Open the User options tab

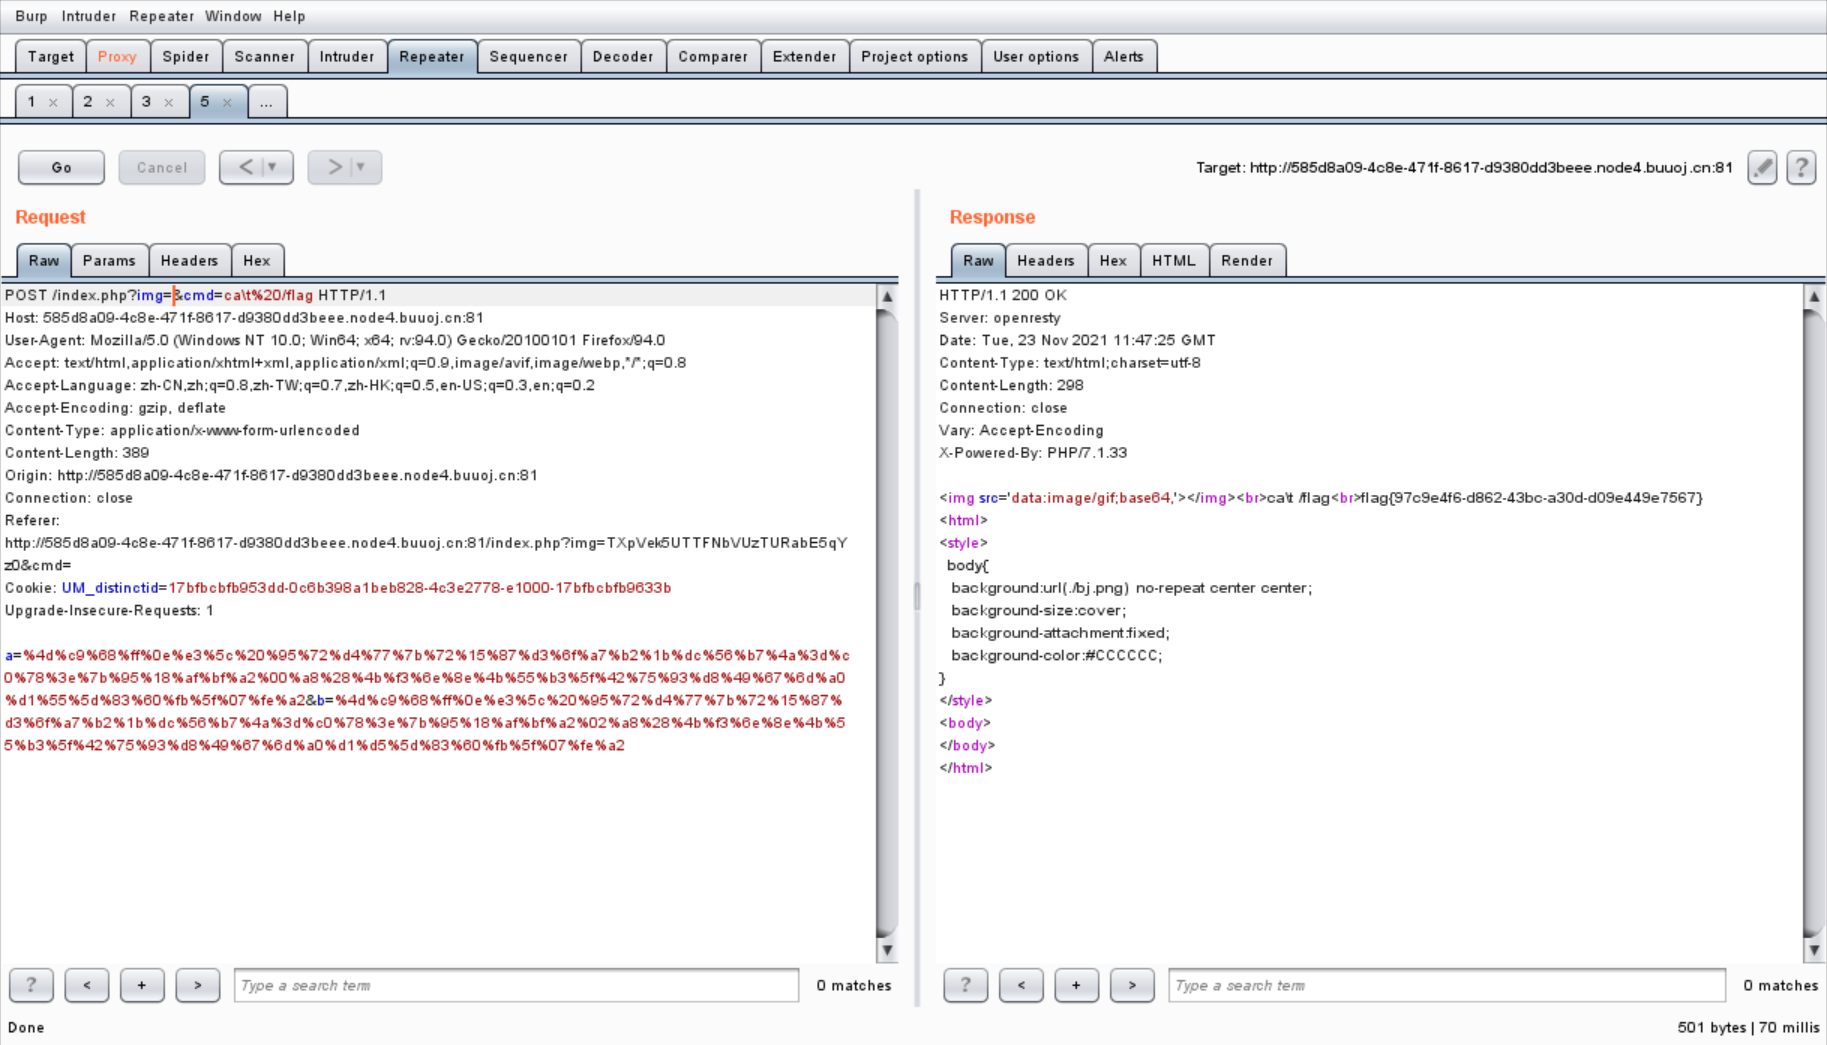coord(1036,56)
